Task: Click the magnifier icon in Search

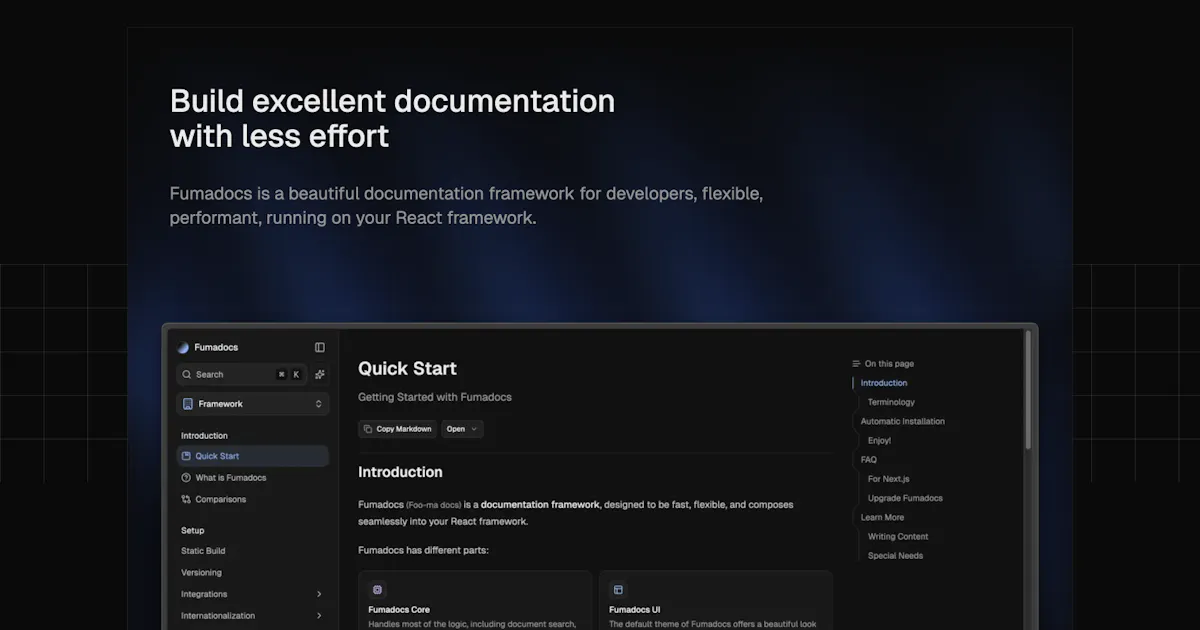Action: coord(187,374)
